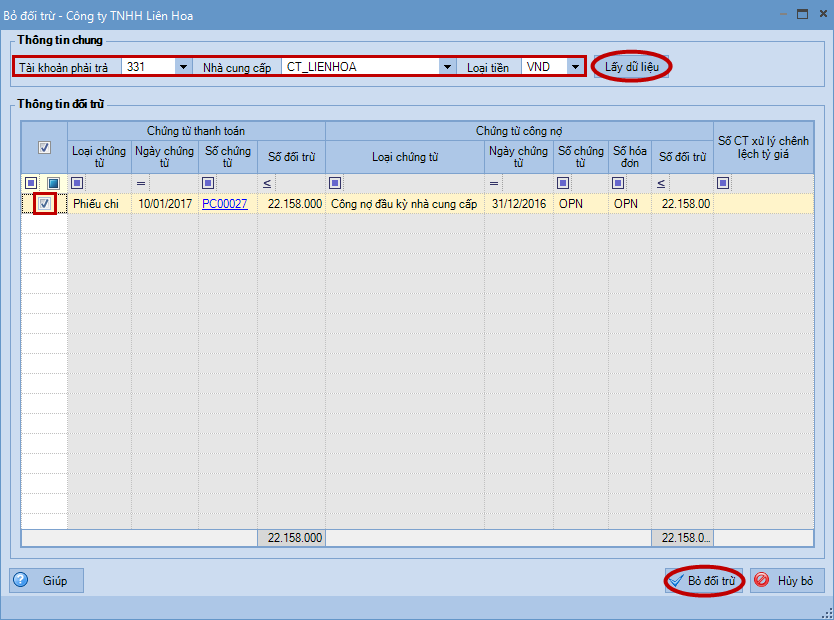
Task: Click the first filter box in the checkbox column
Action: (x=32, y=183)
